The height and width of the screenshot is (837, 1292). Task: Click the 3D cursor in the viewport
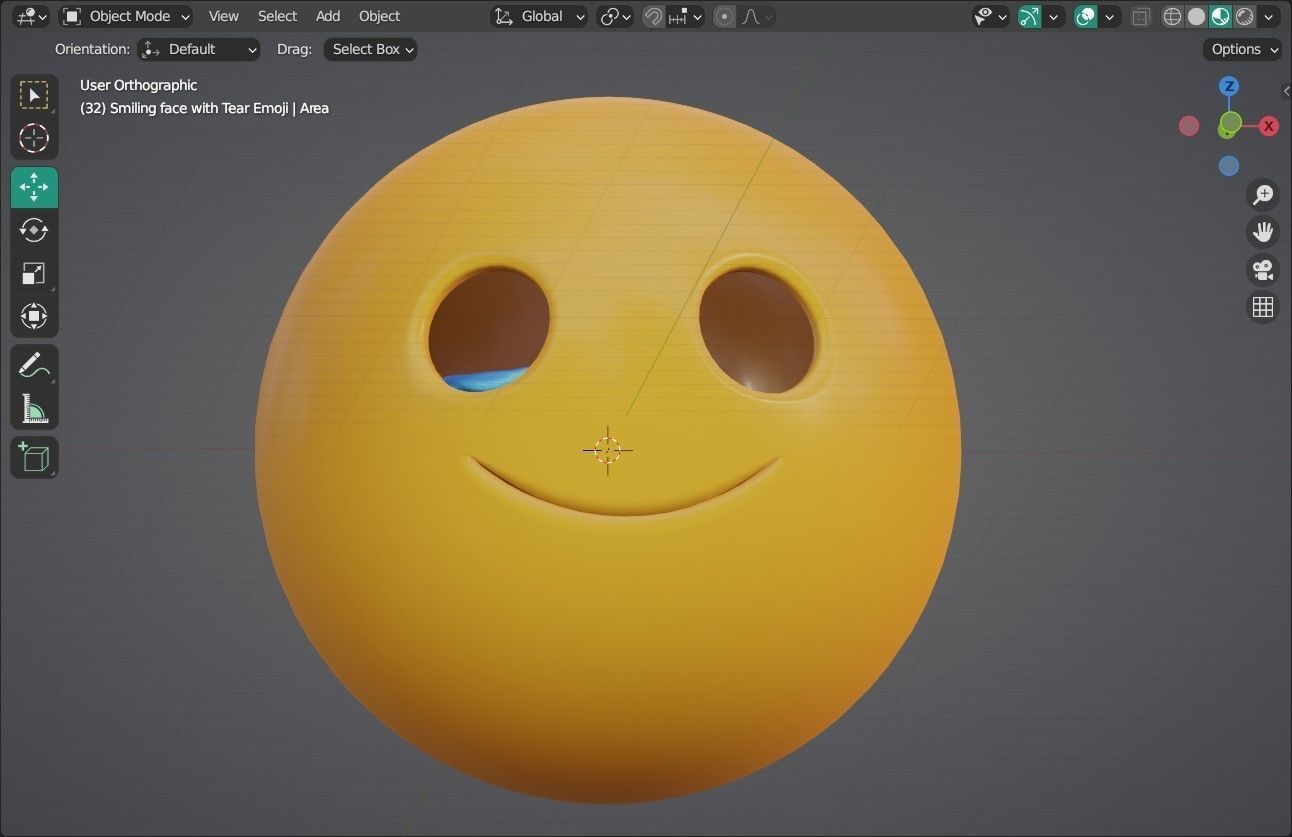pyautogui.click(x=608, y=450)
